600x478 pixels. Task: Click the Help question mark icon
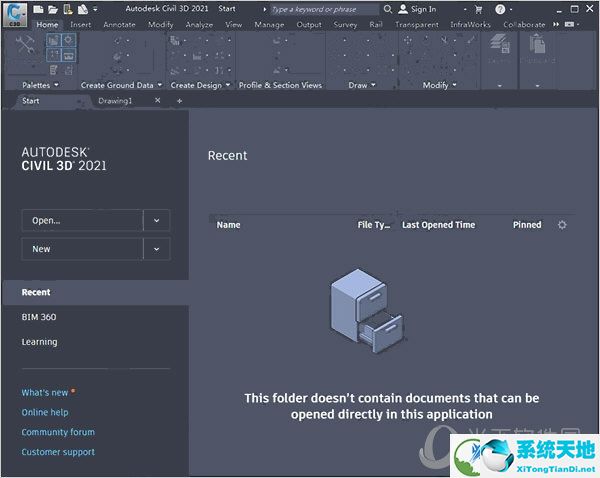(500, 9)
